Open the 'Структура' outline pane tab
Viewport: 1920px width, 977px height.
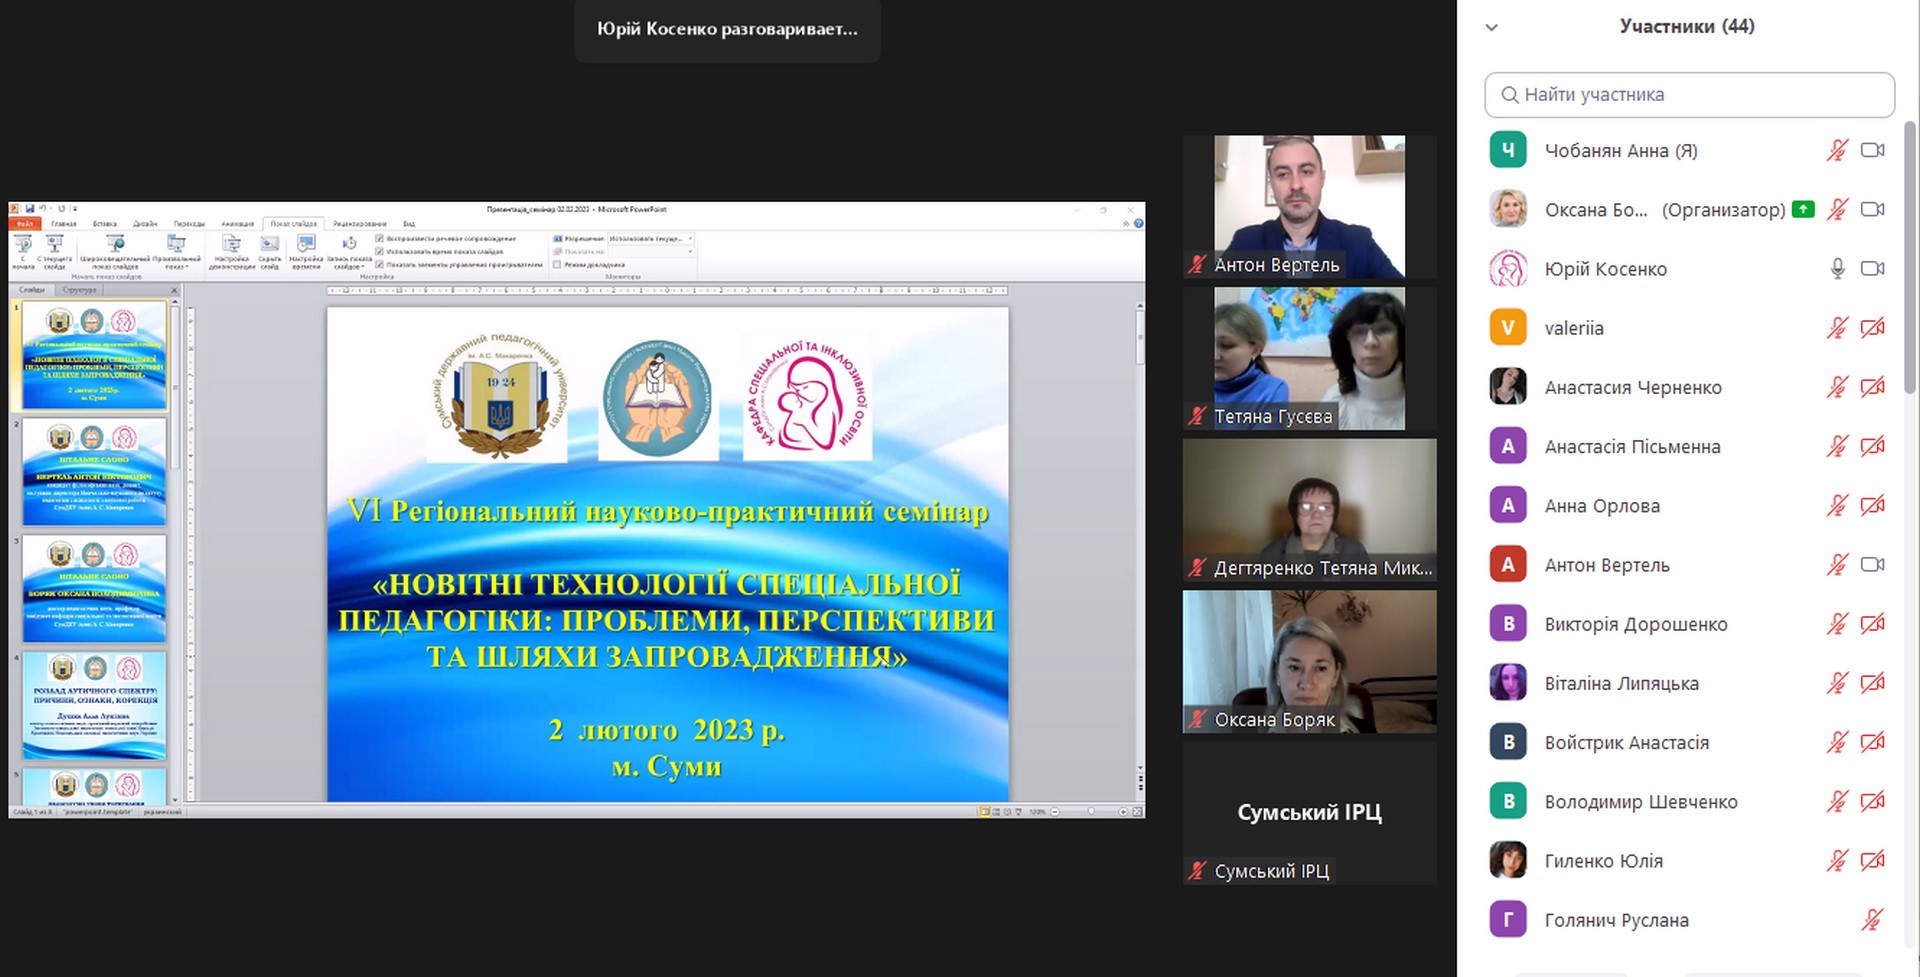pyautogui.click(x=80, y=290)
